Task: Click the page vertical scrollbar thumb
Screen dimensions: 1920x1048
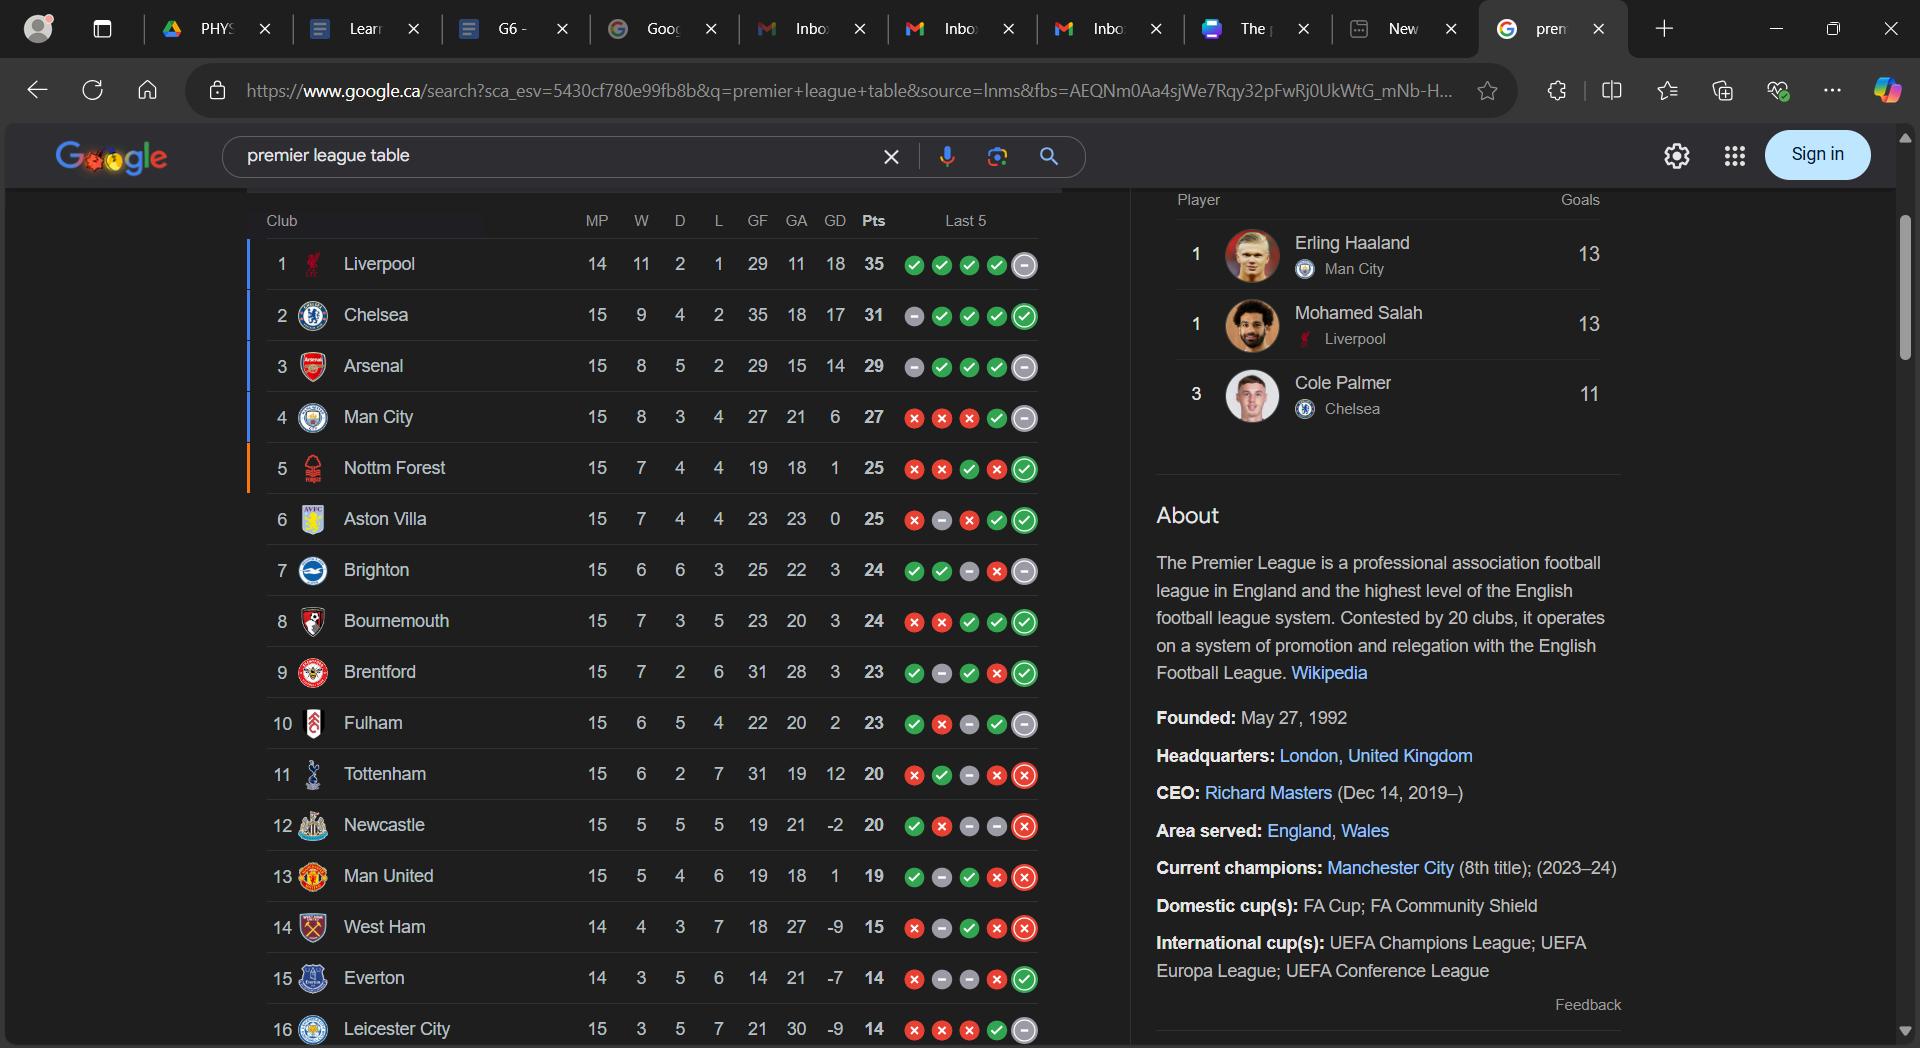Action: (x=1905, y=287)
